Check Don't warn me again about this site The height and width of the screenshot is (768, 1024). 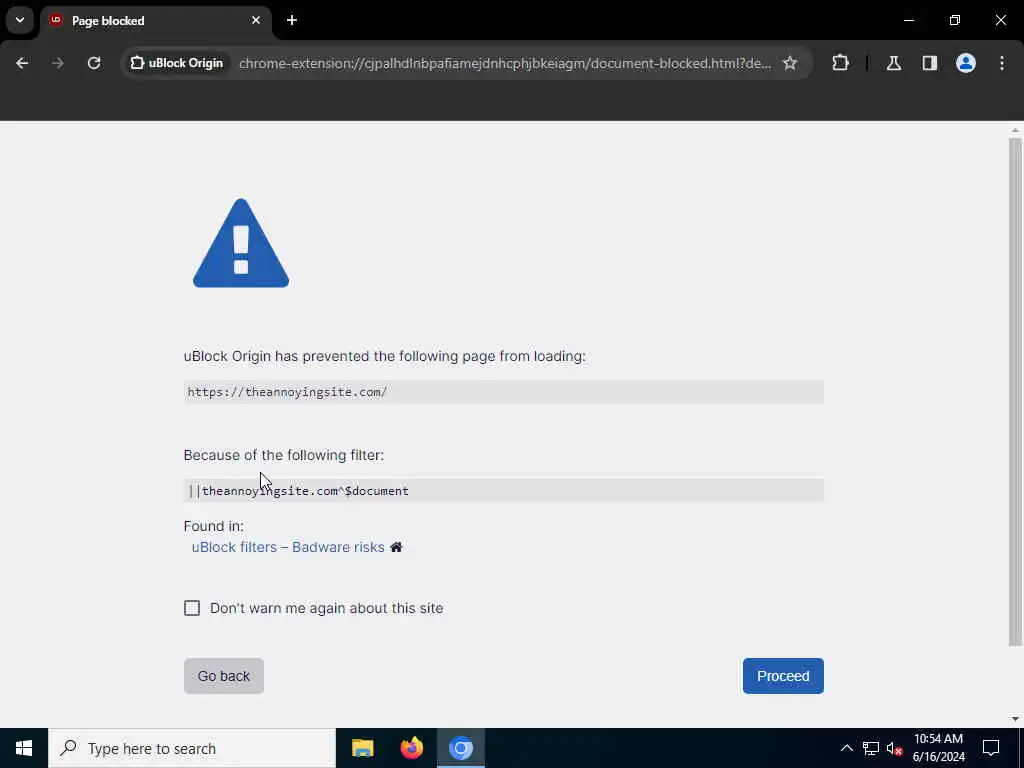point(192,608)
